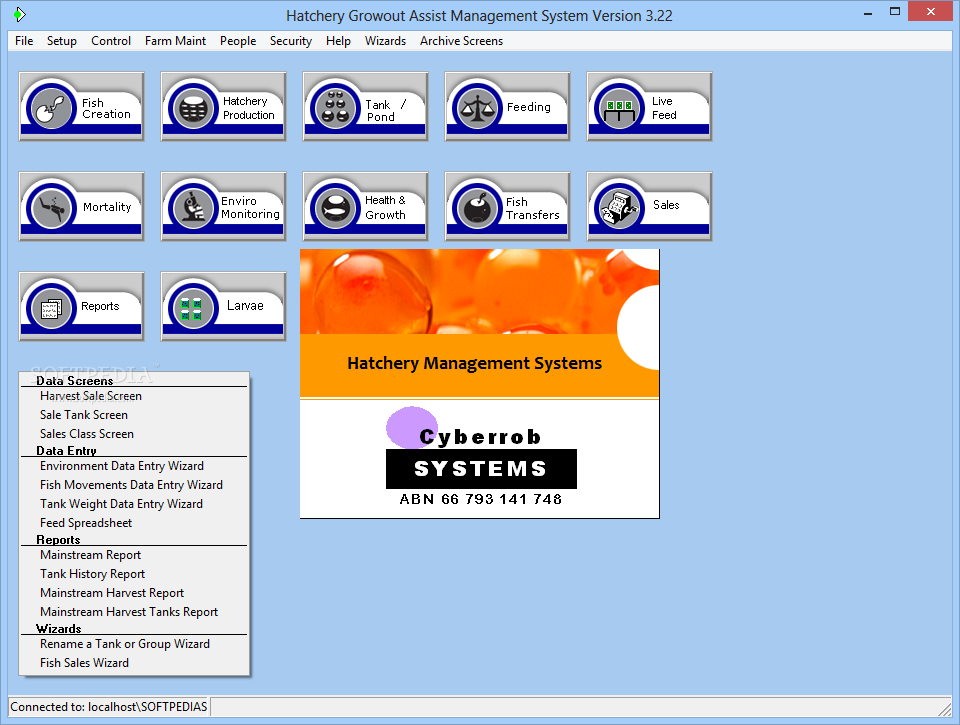Launch Rename a Tank or Group Wizard
This screenshot has width=960, height=725.
[x=125, y=644]
